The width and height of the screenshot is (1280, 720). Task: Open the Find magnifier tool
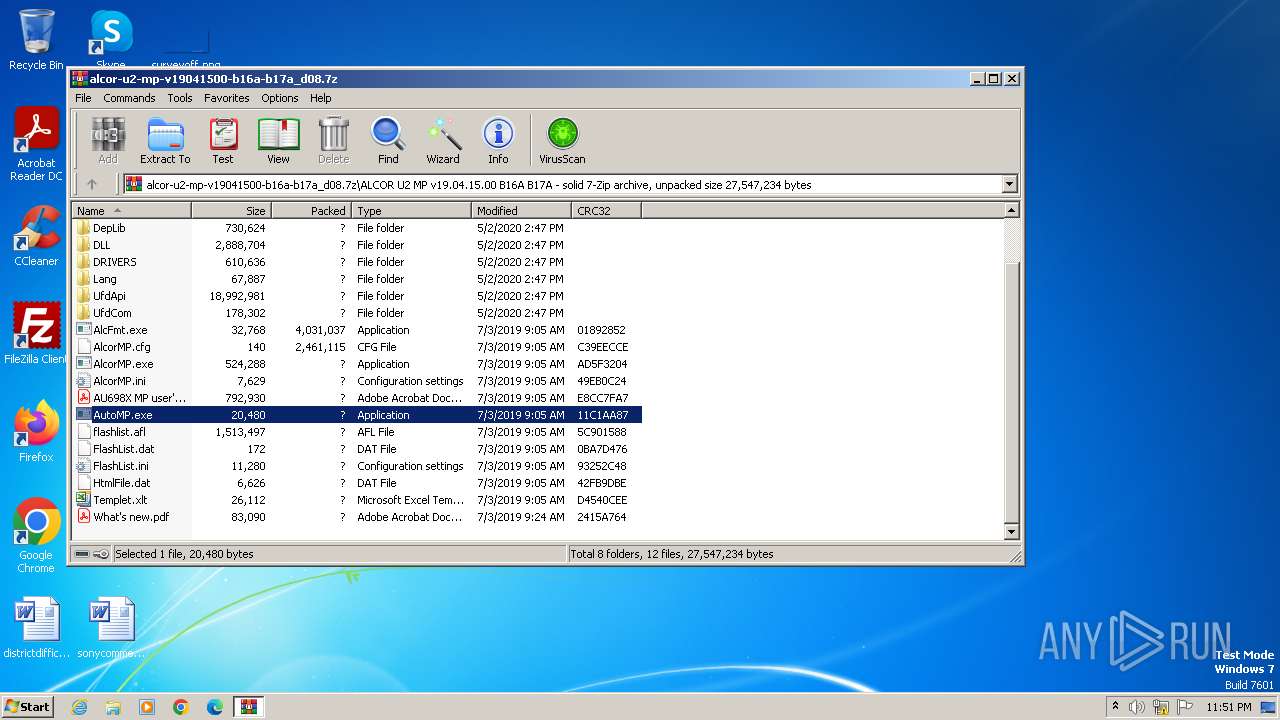pyautogui.click(x=388, y=141)
